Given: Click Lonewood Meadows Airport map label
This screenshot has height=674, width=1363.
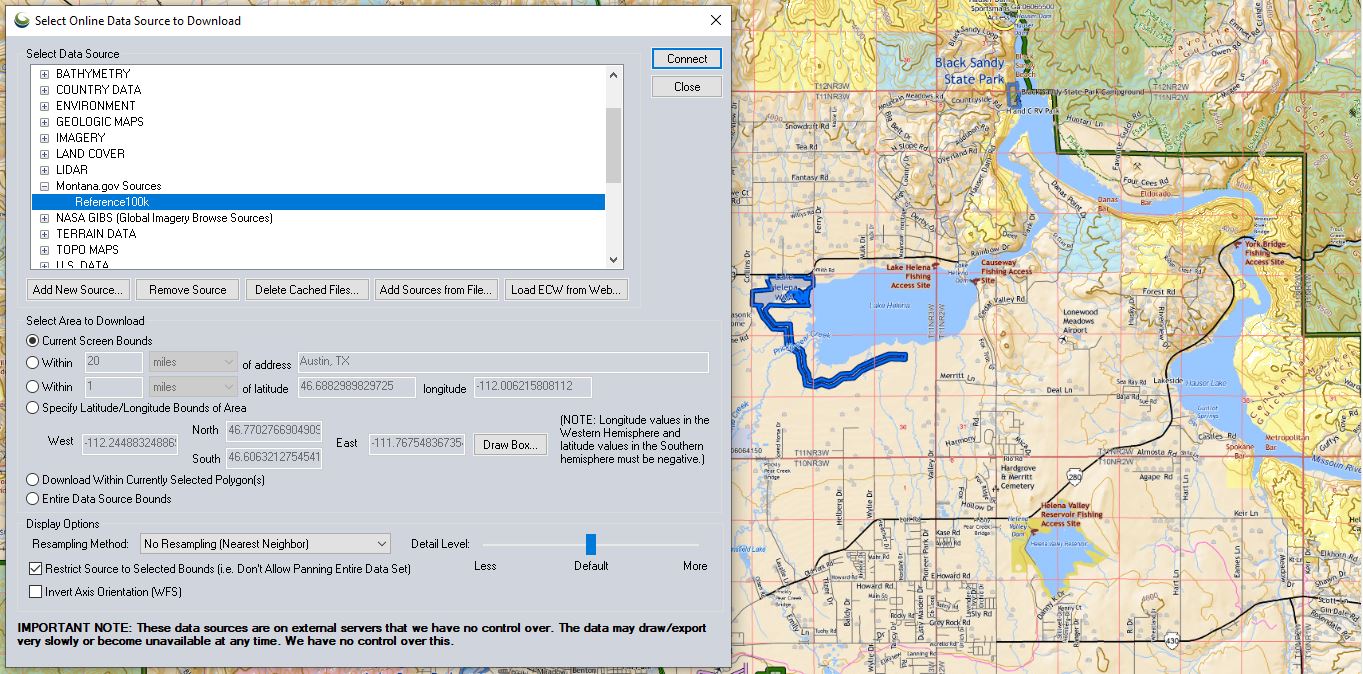Looking at the screenshot, I should point(1080,320).
